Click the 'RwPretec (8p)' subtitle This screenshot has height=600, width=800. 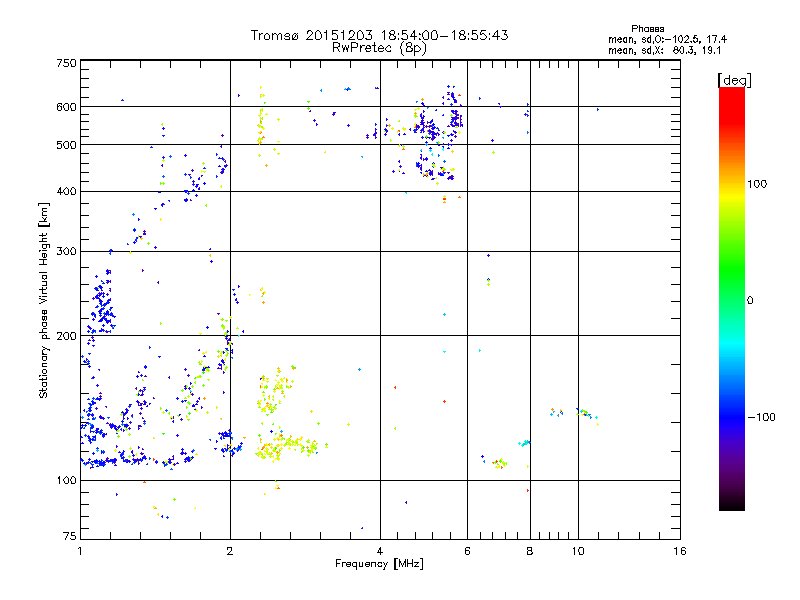379,48
